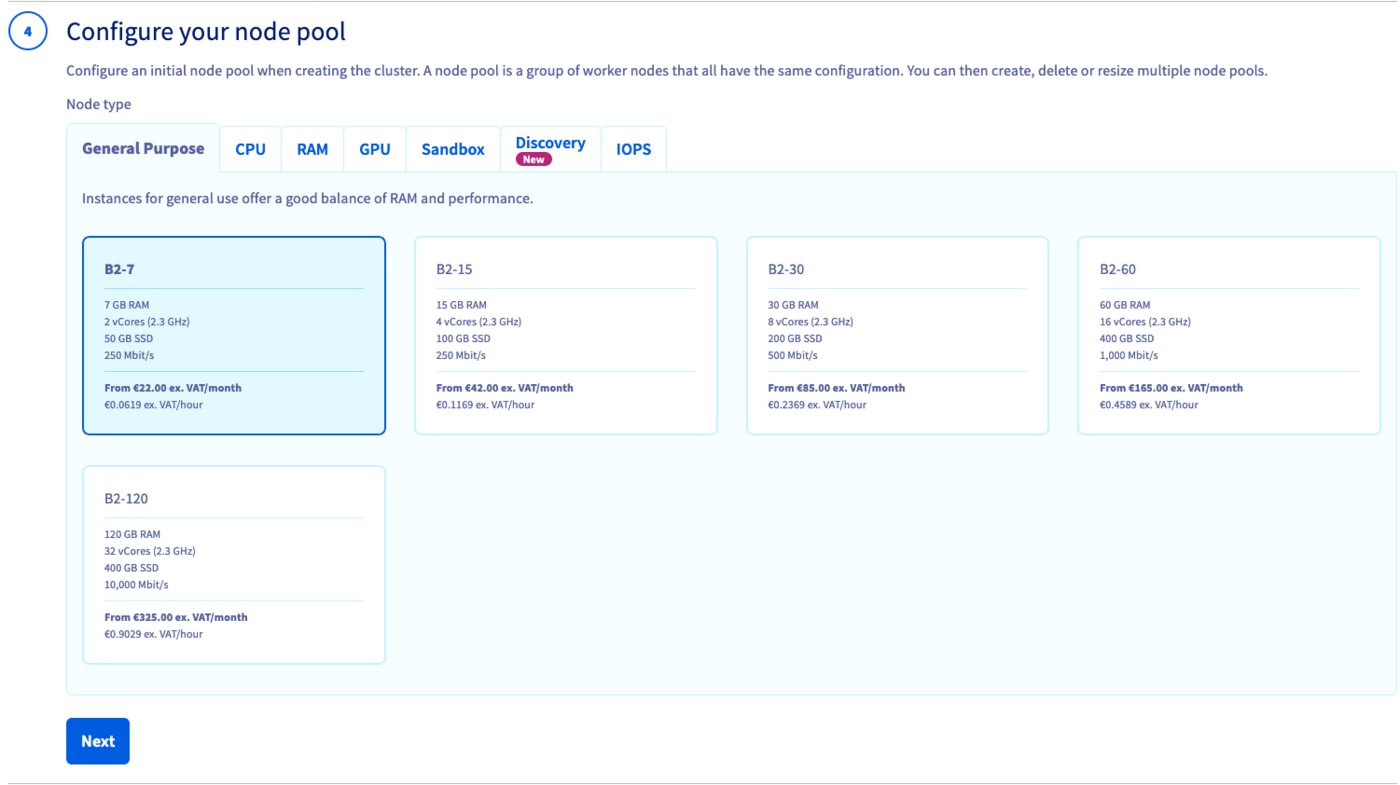Choose the B2-120 node card
This screenshot has height=785, width=1400.
(x=233, y=564)
